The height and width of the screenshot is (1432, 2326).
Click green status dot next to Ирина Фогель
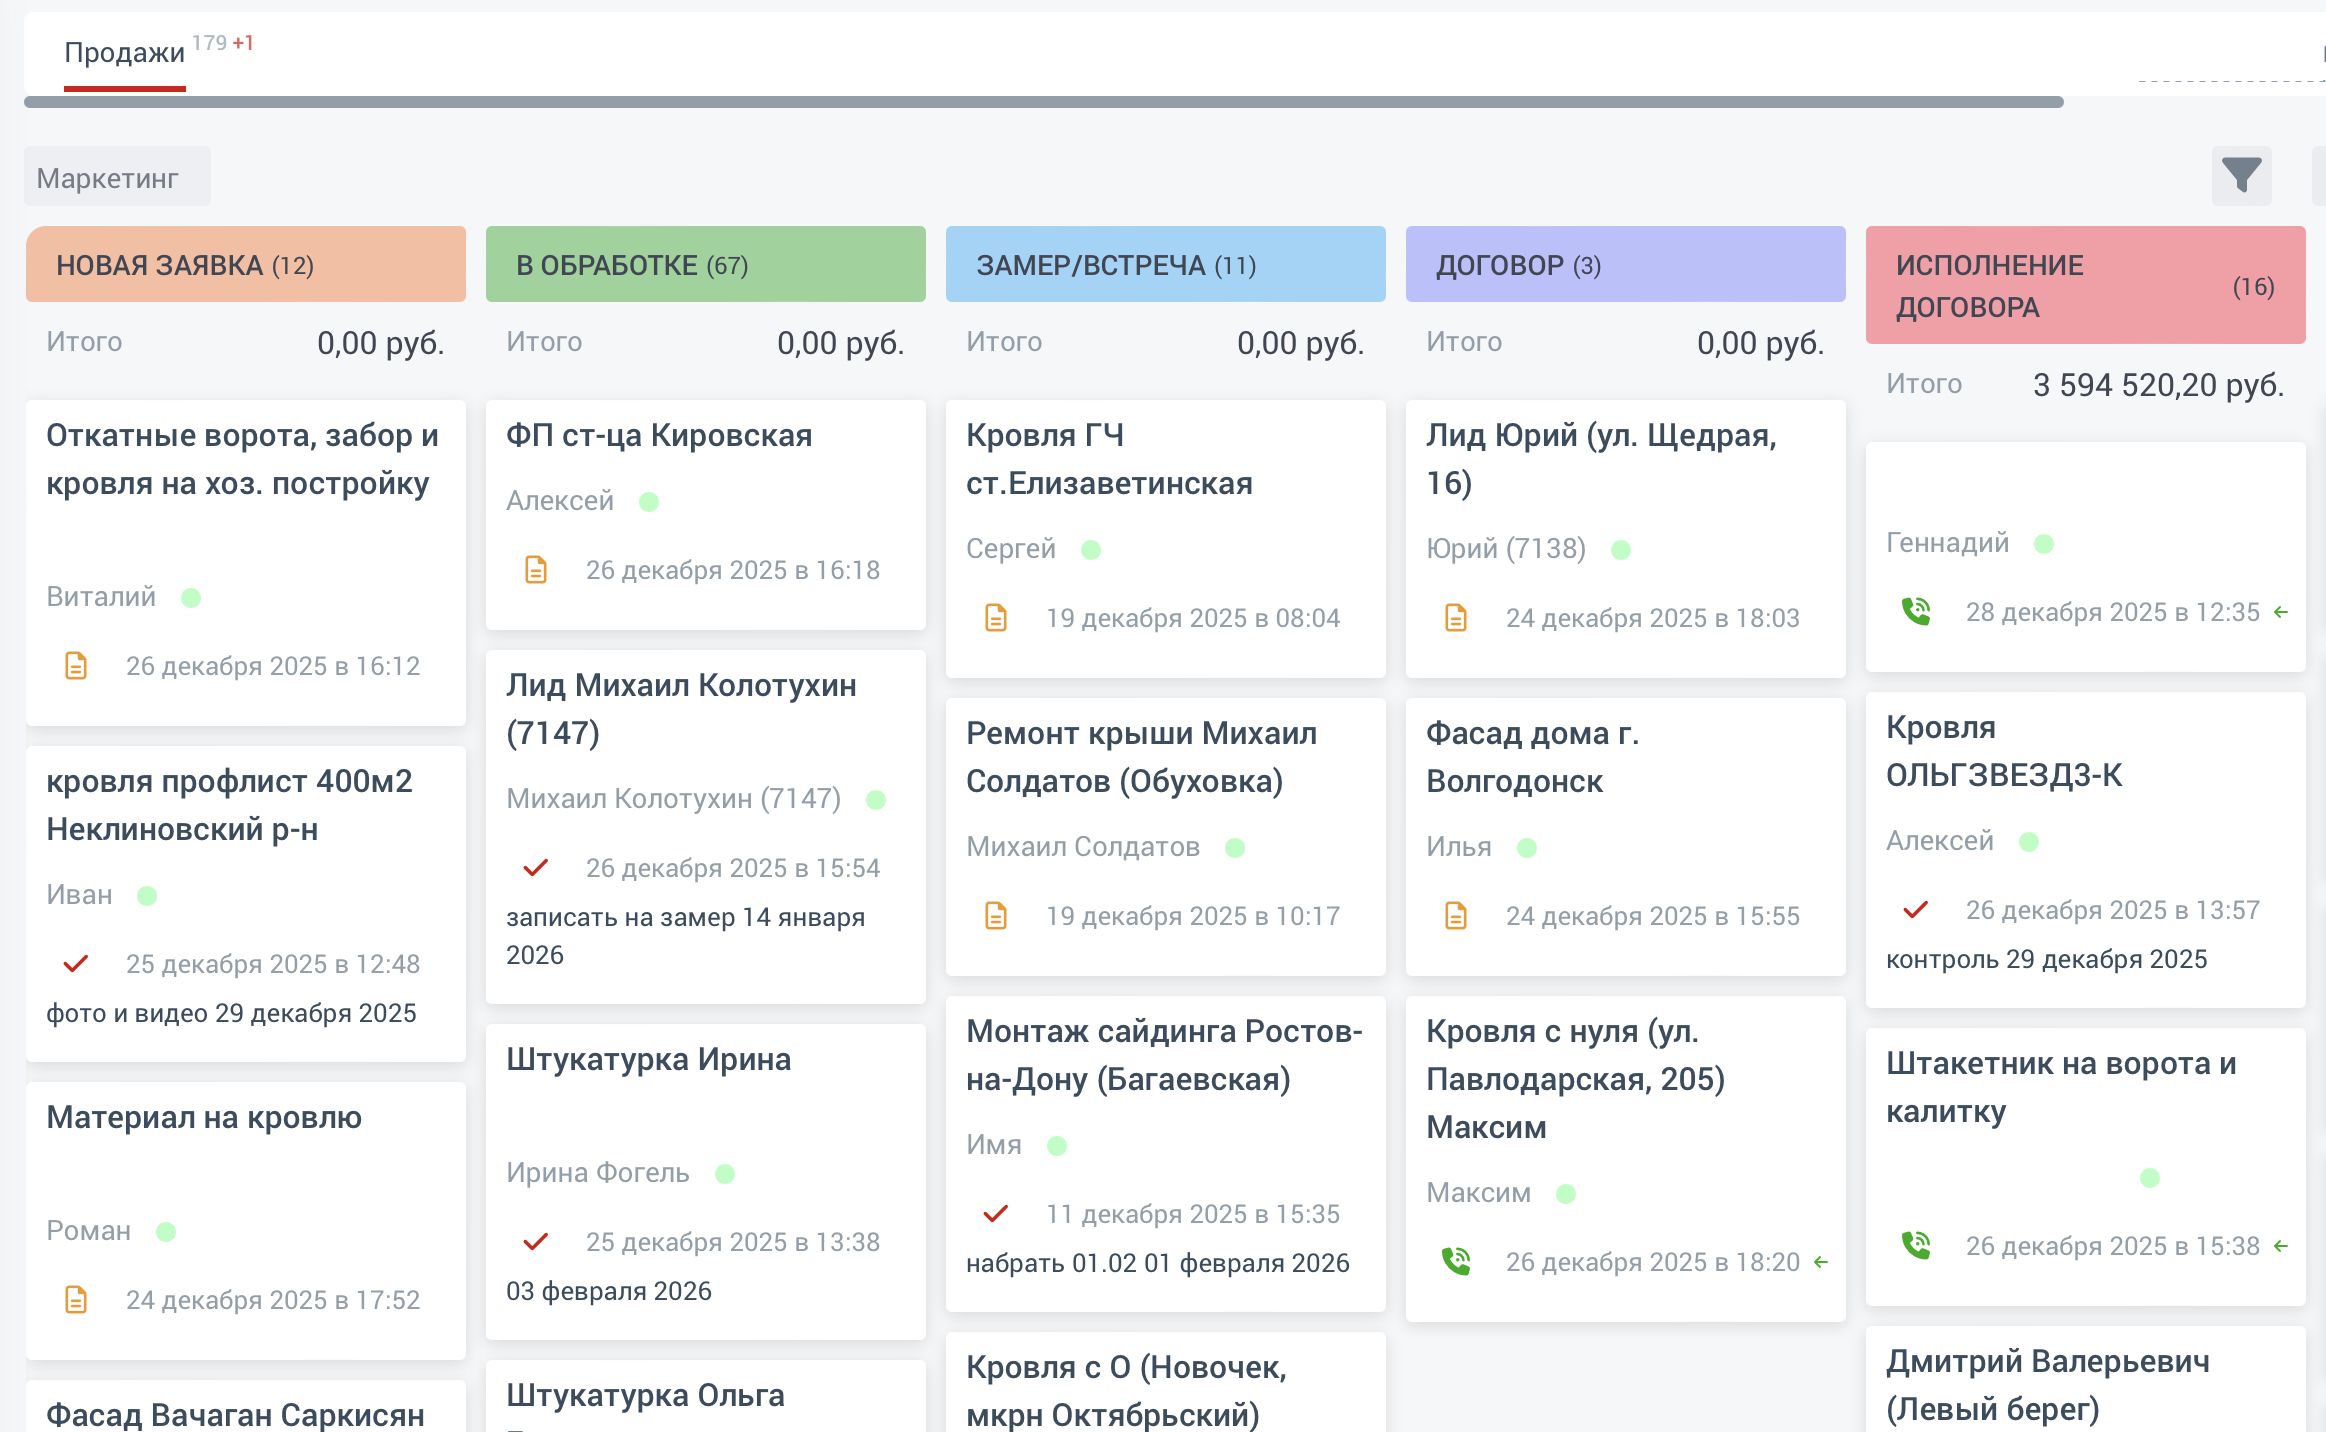[725, 1173]
